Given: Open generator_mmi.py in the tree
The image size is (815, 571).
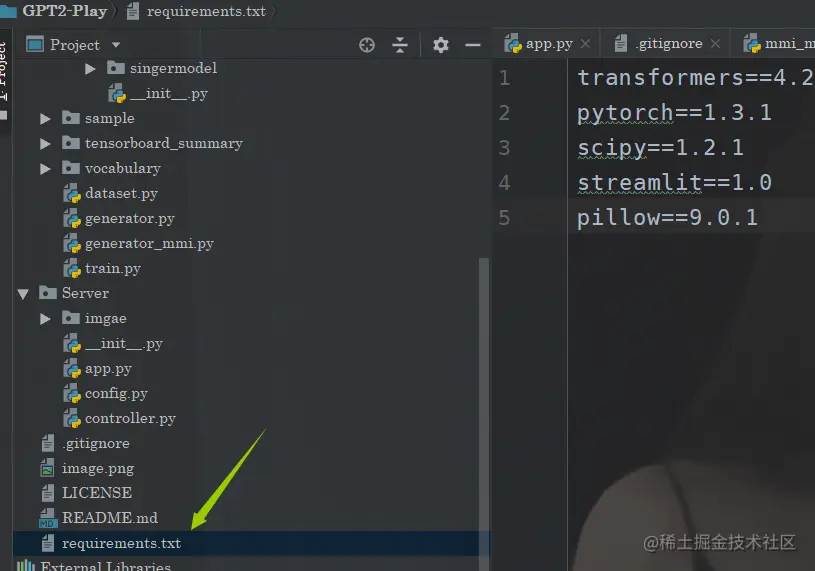Looking at the screenshot, I should tap(149, 244).
